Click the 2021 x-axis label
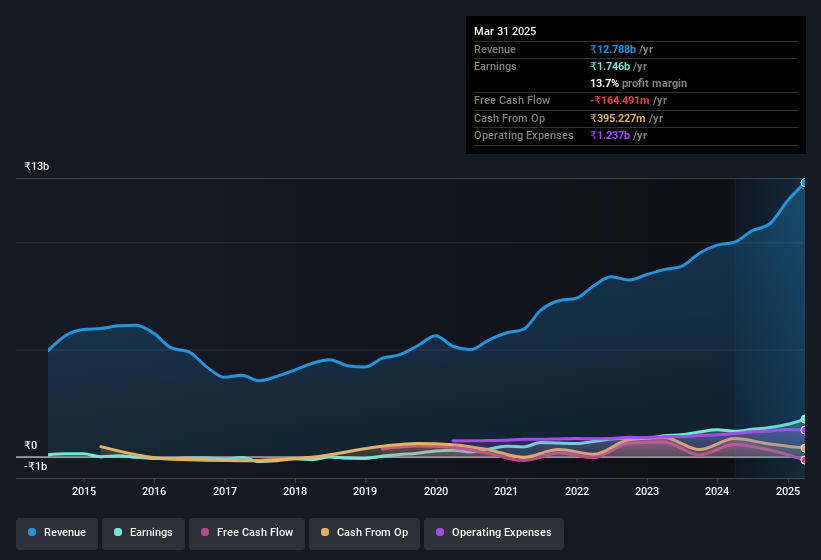The height and width of the screenshot is (560, 821). point(506,491)
